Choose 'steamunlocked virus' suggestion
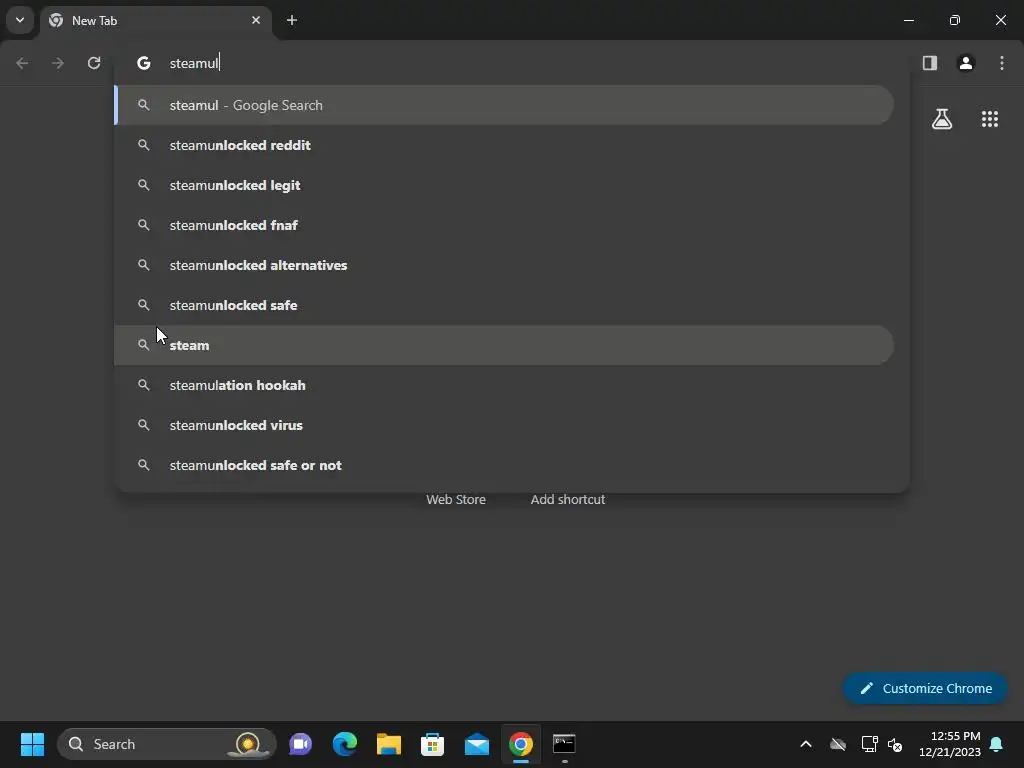This screenshot has width=1024, height=768. coord(504,425)
